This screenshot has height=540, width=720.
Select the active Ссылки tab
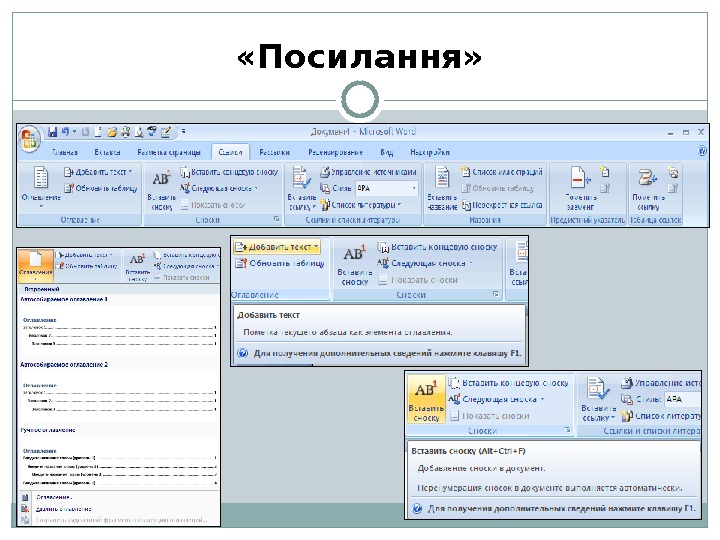pyautogui.click(x=230, y=152)
